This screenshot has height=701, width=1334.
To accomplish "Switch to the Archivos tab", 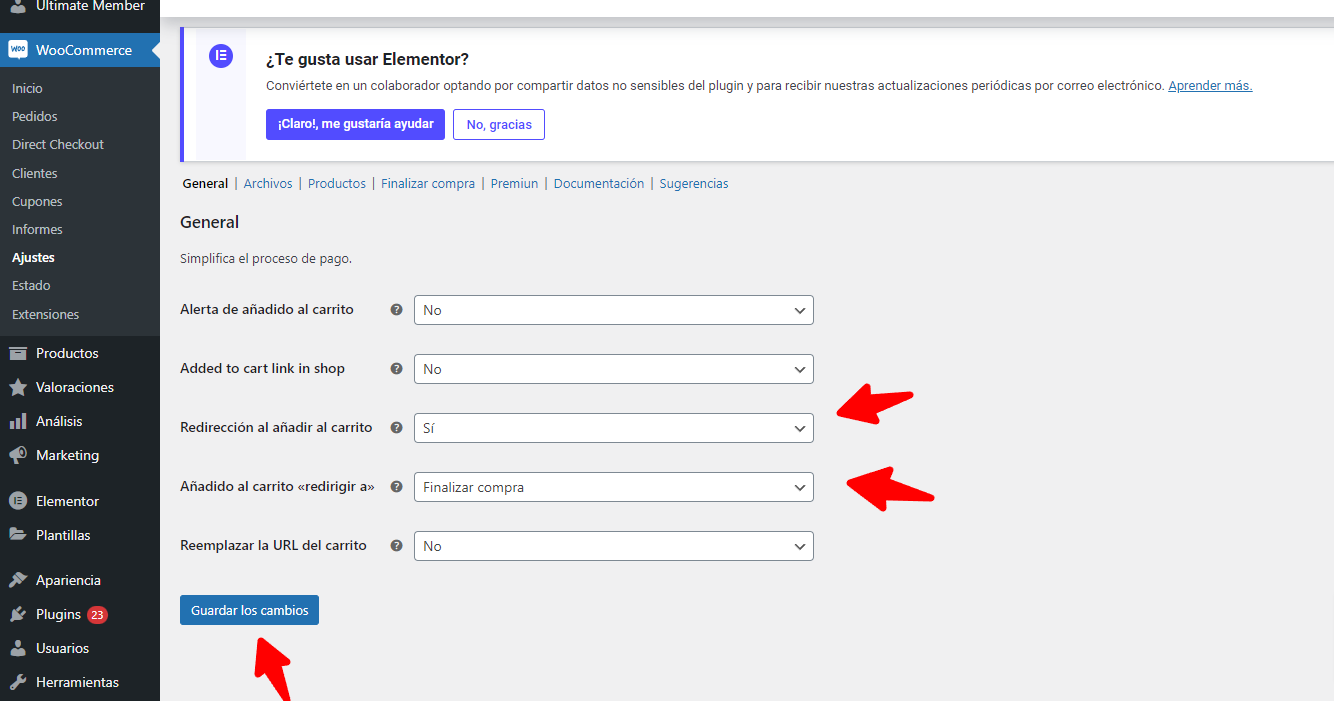I will click(268, 184).
